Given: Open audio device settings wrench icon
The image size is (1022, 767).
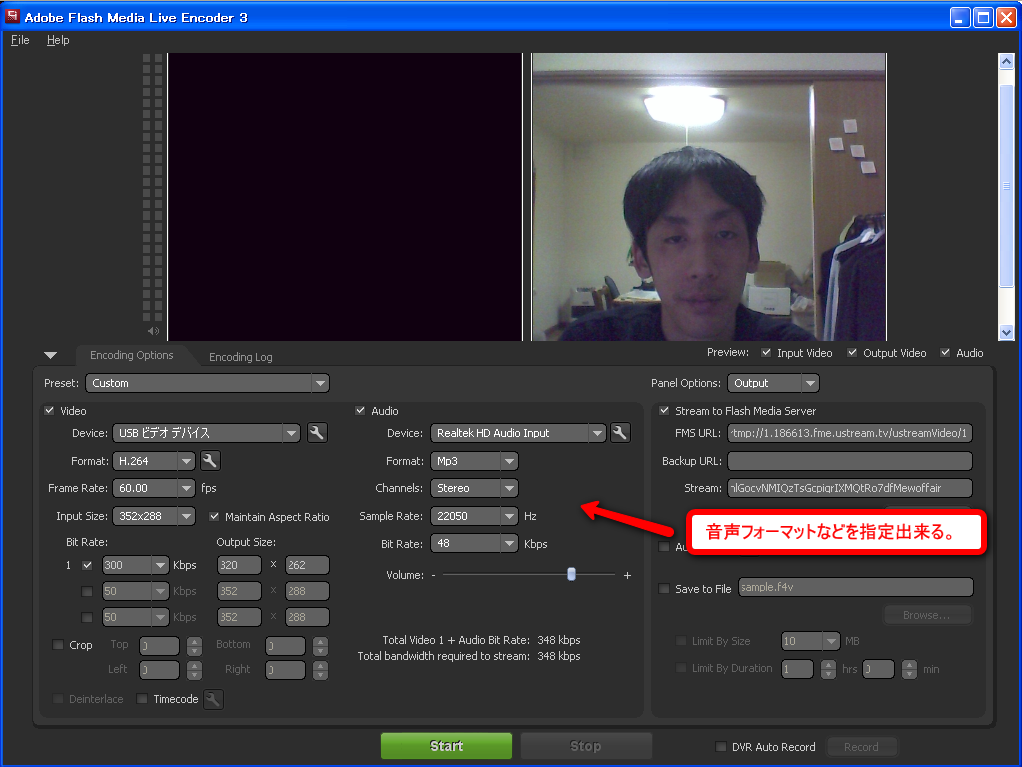Looking at the screenshot, I should point(618,433).
